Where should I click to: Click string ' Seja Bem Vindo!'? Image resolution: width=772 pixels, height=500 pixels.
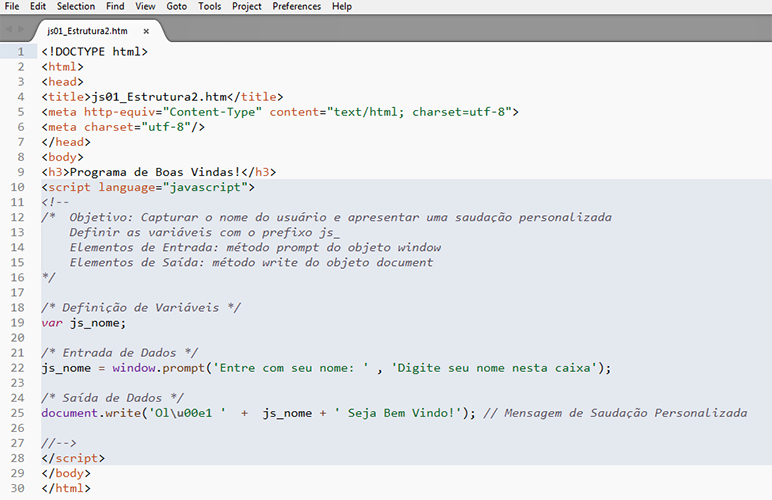point(398,413)
